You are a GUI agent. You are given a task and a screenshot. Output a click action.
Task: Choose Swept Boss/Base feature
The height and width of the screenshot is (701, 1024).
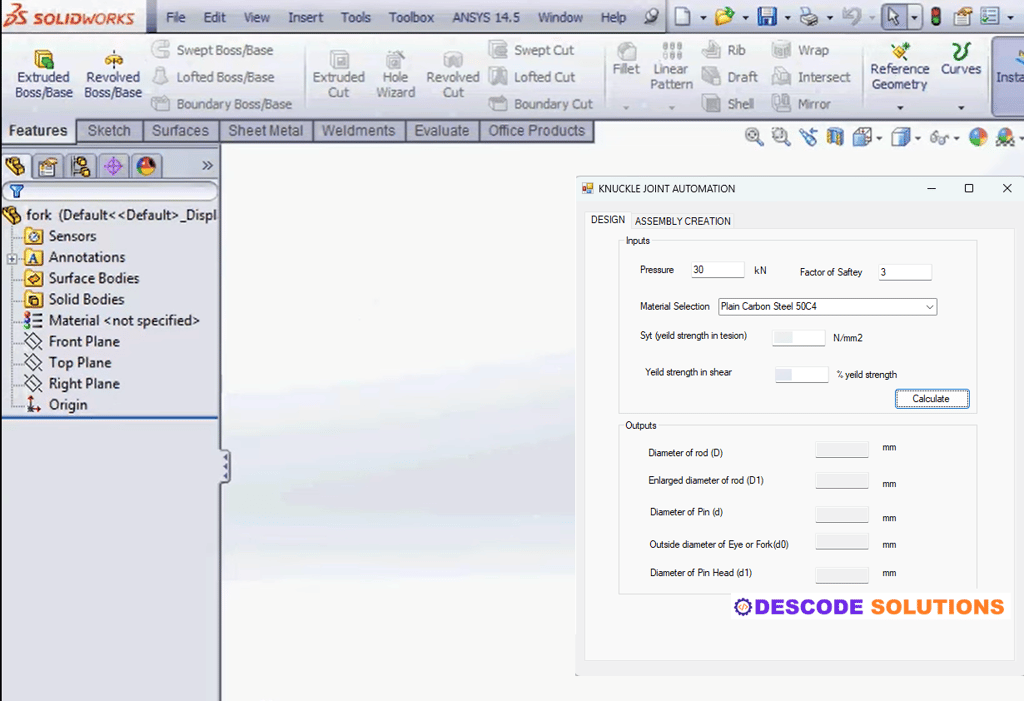pyautogui.click(x=212, y=50)
